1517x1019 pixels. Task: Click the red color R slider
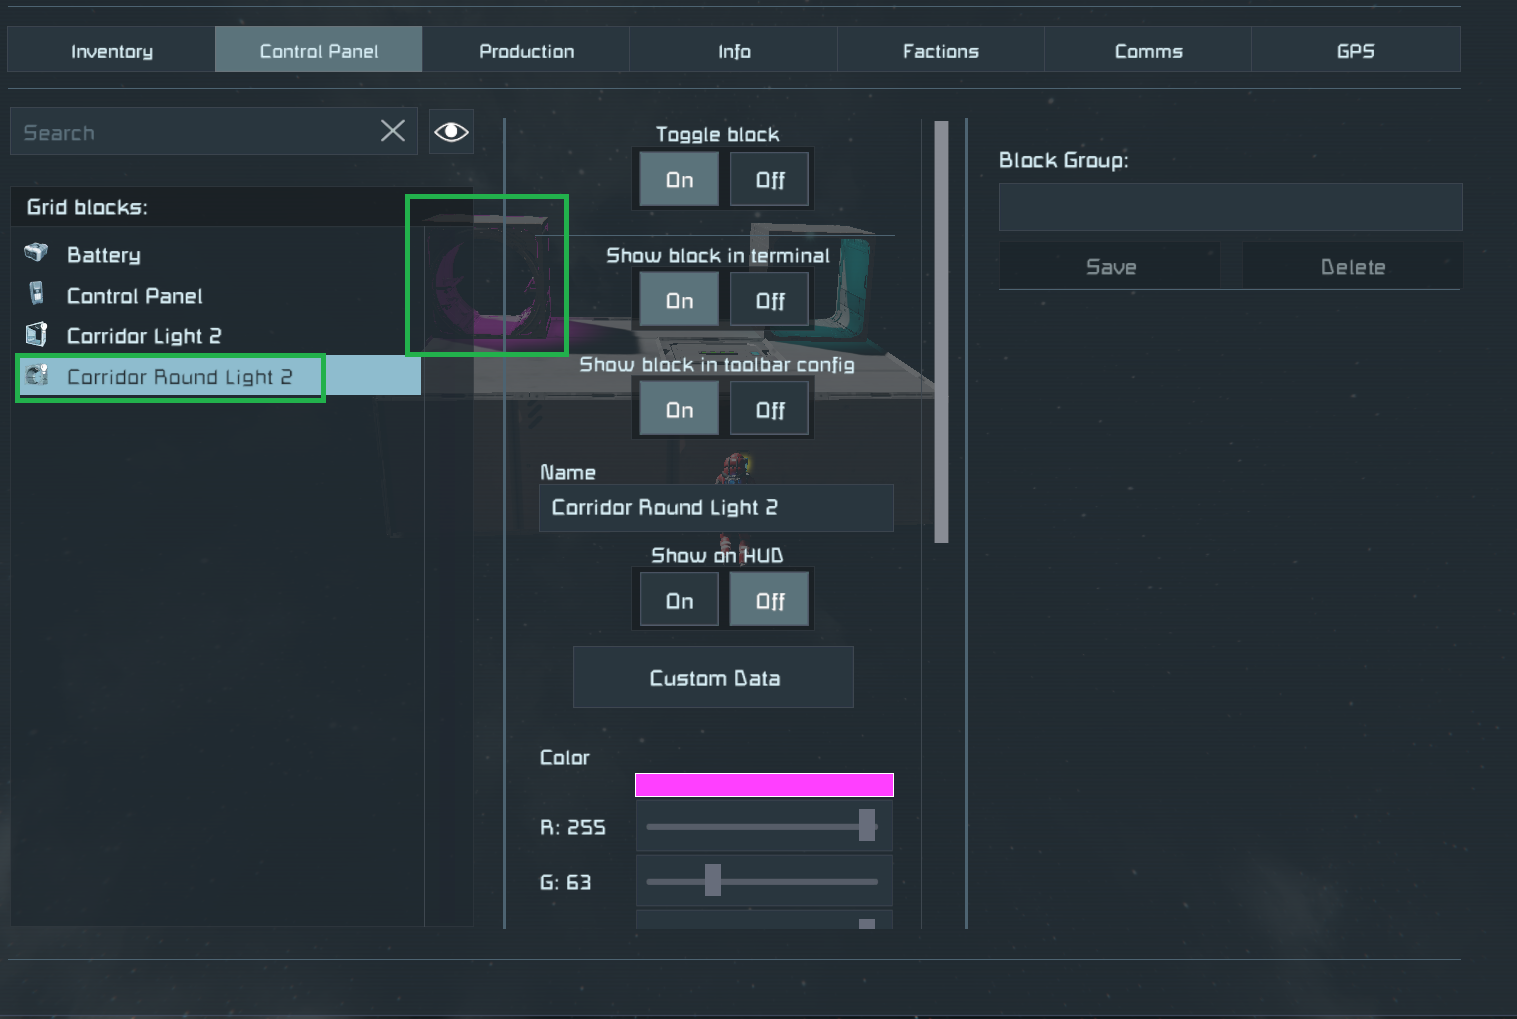tap(764, 826)
